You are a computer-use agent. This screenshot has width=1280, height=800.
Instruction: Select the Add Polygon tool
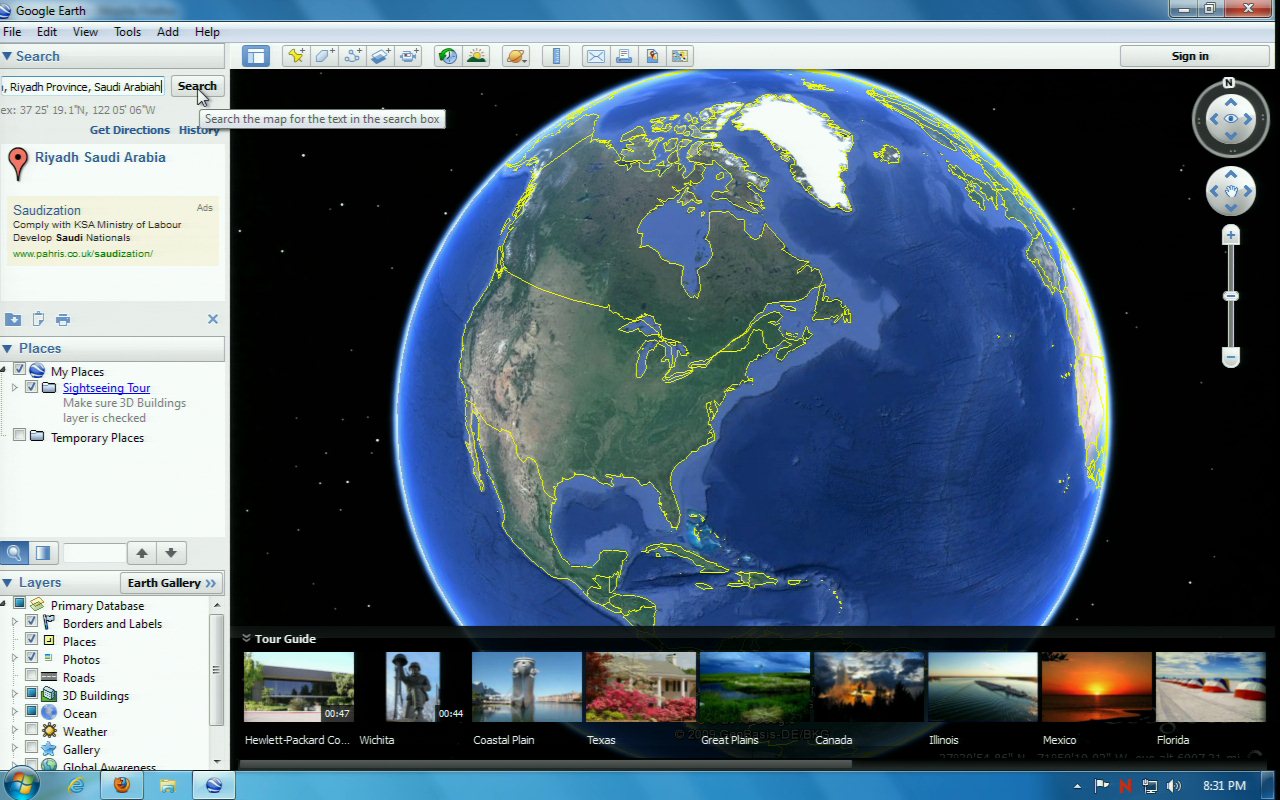tap(324, 56)
